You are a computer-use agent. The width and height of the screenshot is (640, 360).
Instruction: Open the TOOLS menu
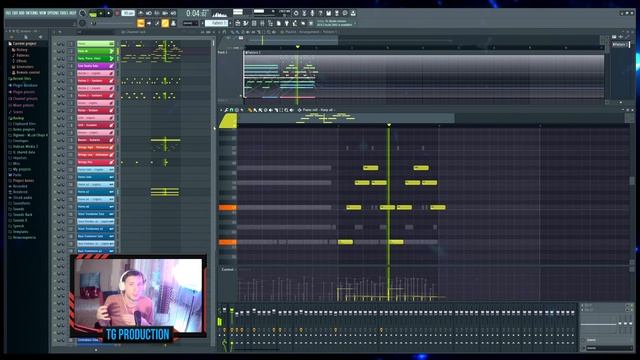64,13
